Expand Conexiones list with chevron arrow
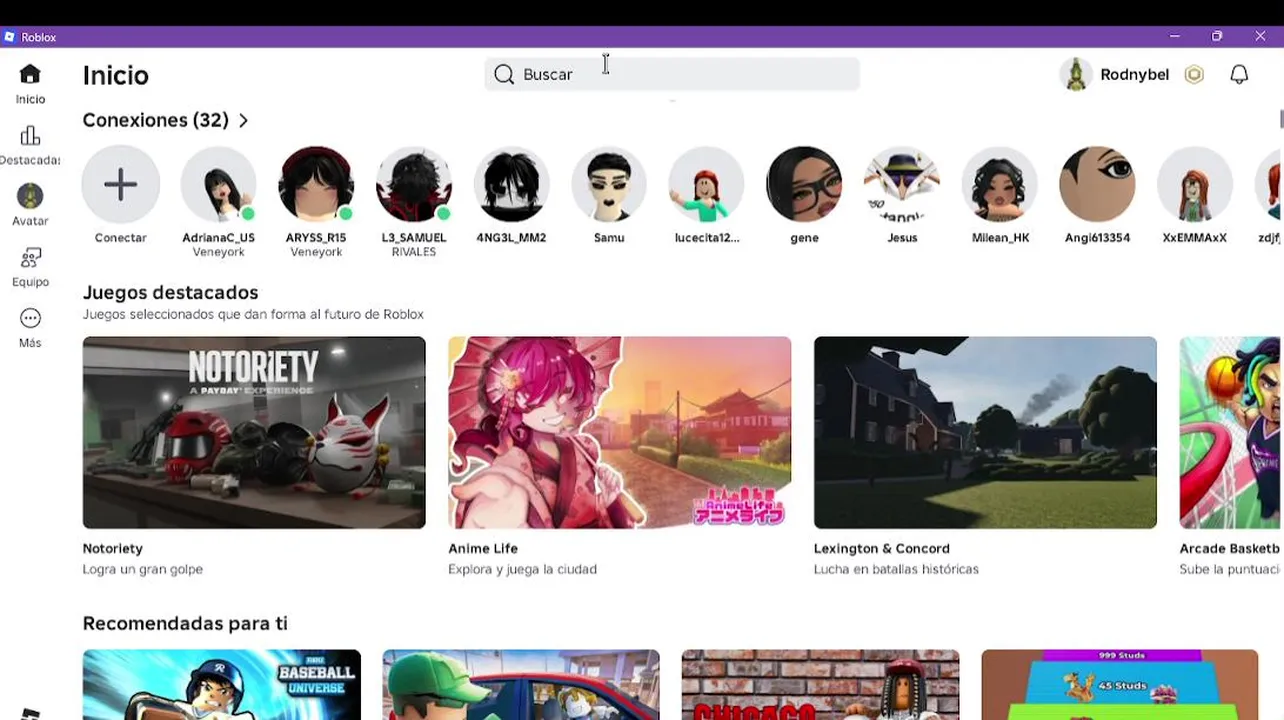1284x720 pixels. tap(243, 121)
